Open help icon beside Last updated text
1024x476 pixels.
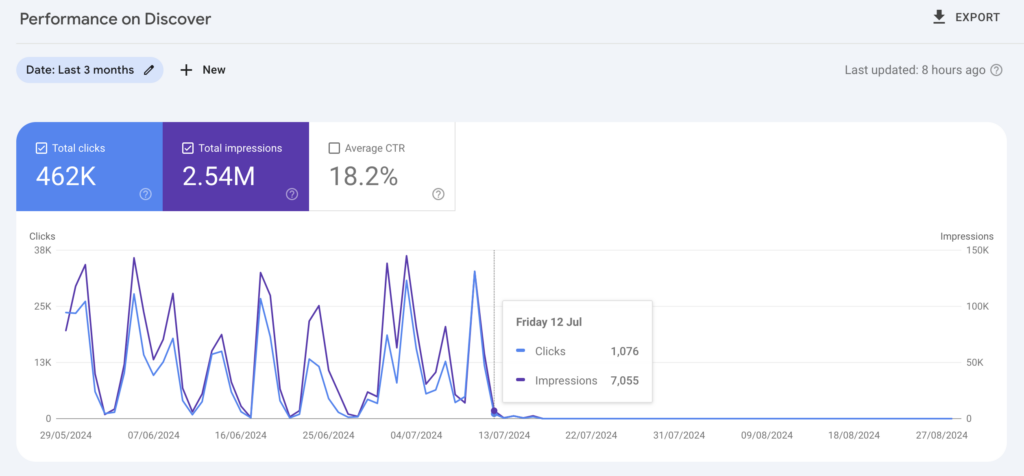995,70
